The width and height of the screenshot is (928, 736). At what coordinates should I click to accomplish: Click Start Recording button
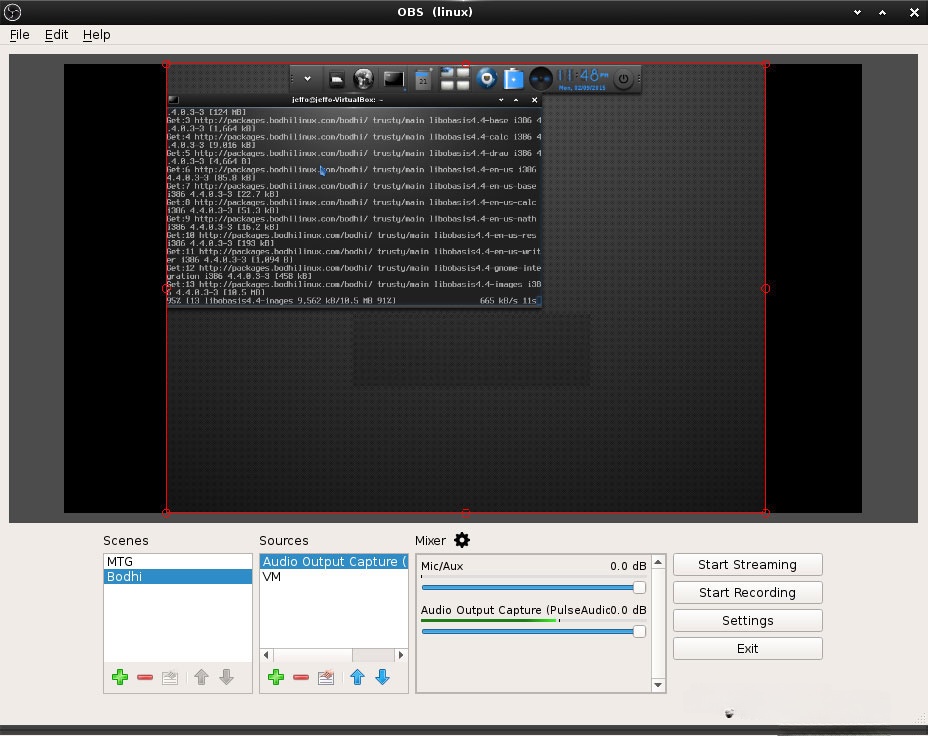click(x=747, y=592)
